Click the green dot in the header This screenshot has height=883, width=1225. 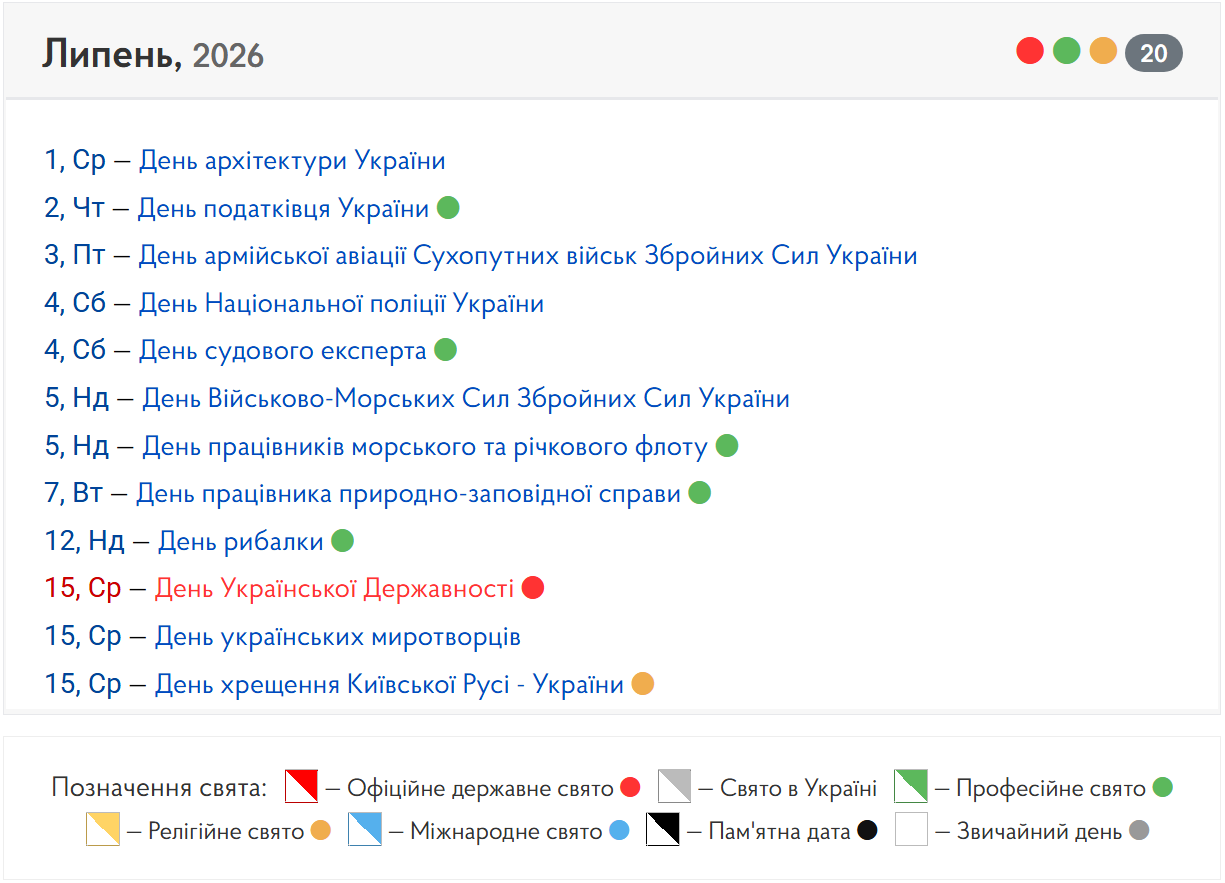[1067, 51]
